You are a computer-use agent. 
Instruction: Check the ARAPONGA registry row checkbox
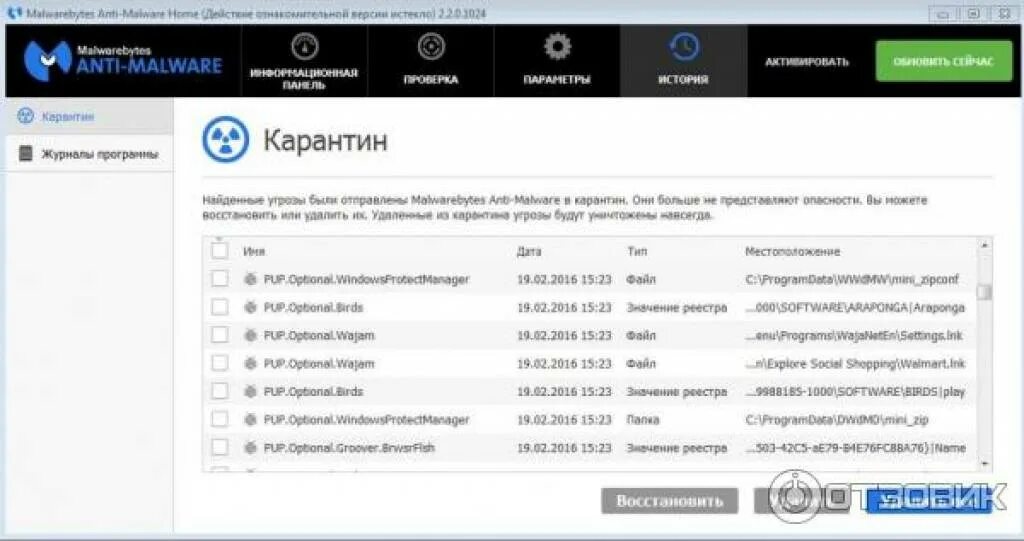coord(219,307)
